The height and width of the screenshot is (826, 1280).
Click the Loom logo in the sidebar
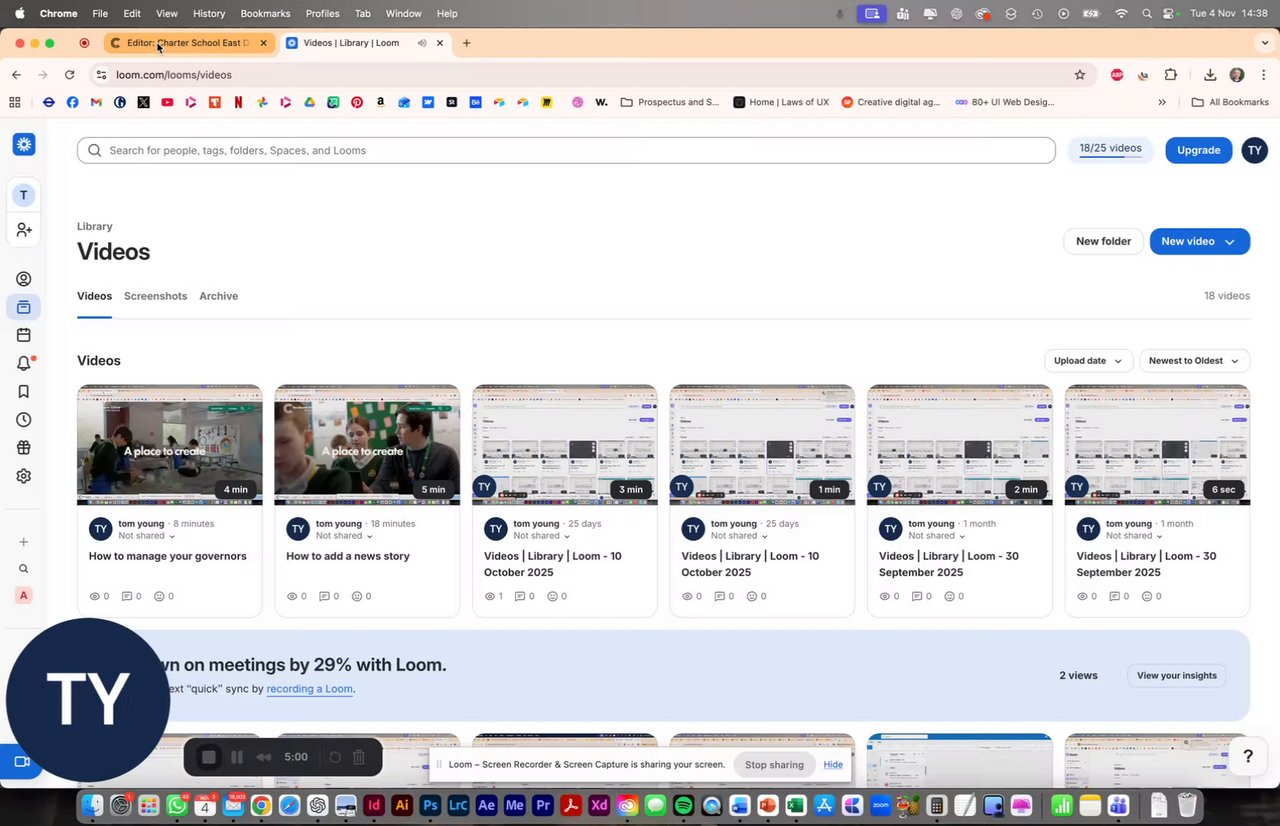(24, 144)
